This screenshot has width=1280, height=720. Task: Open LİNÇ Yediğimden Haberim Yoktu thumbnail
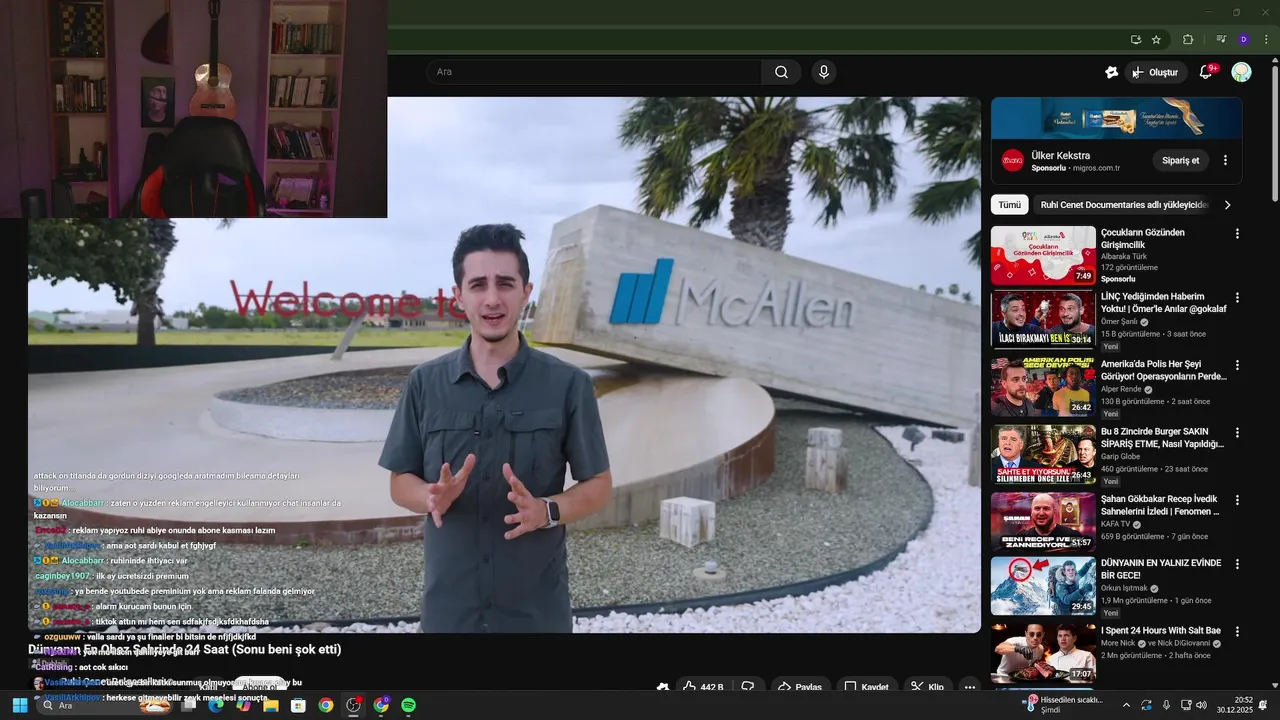click(1043, 320)
